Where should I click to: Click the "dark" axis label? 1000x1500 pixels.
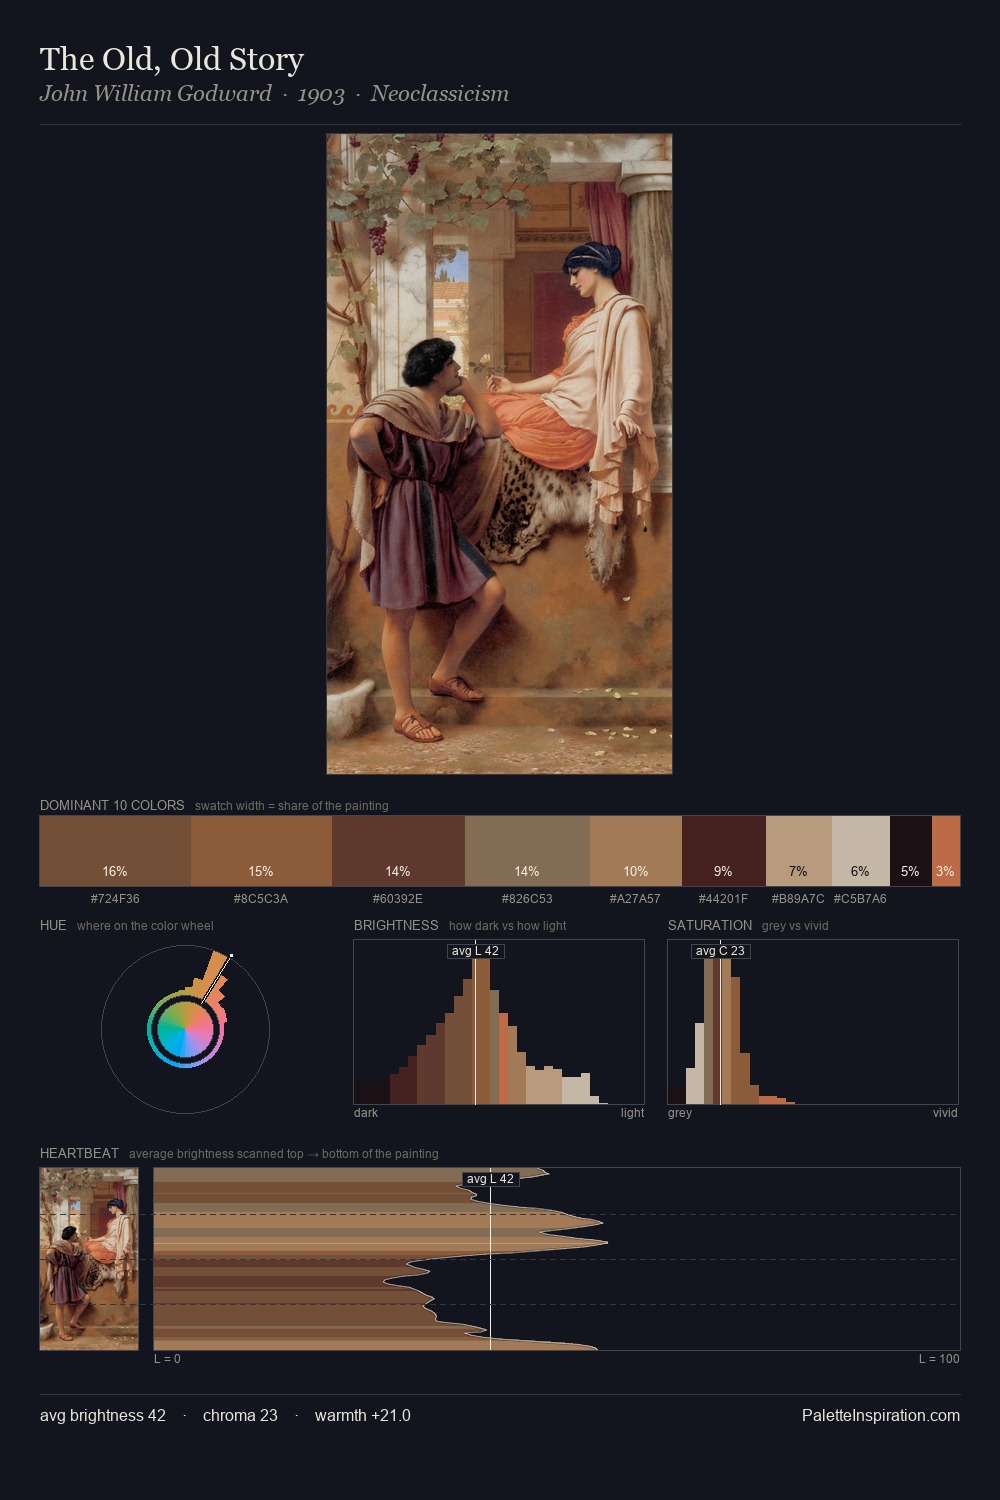point(366,1113)
